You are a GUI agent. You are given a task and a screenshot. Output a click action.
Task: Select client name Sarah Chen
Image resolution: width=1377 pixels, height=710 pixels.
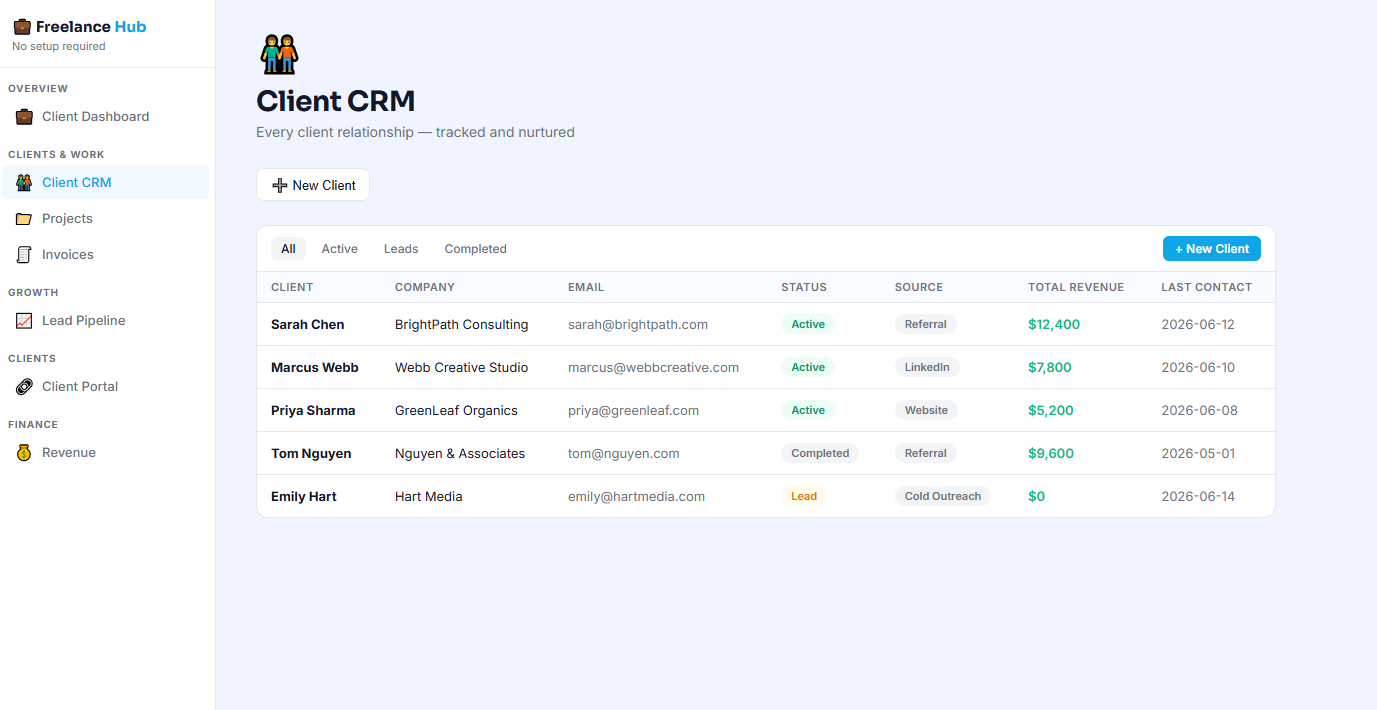click(x=308, y=324)
